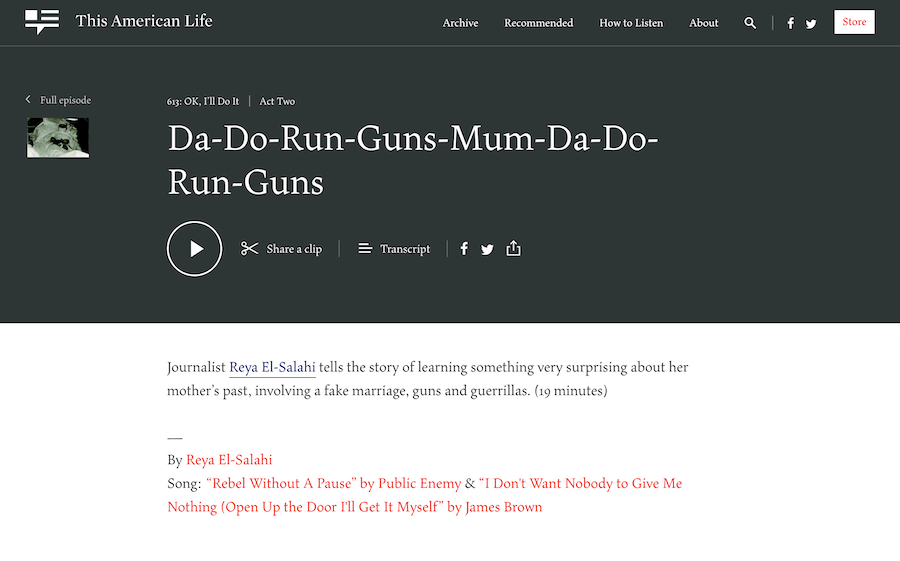900x561 pixels.
Task: Go to This American Life home title
Action: [144, 21]
